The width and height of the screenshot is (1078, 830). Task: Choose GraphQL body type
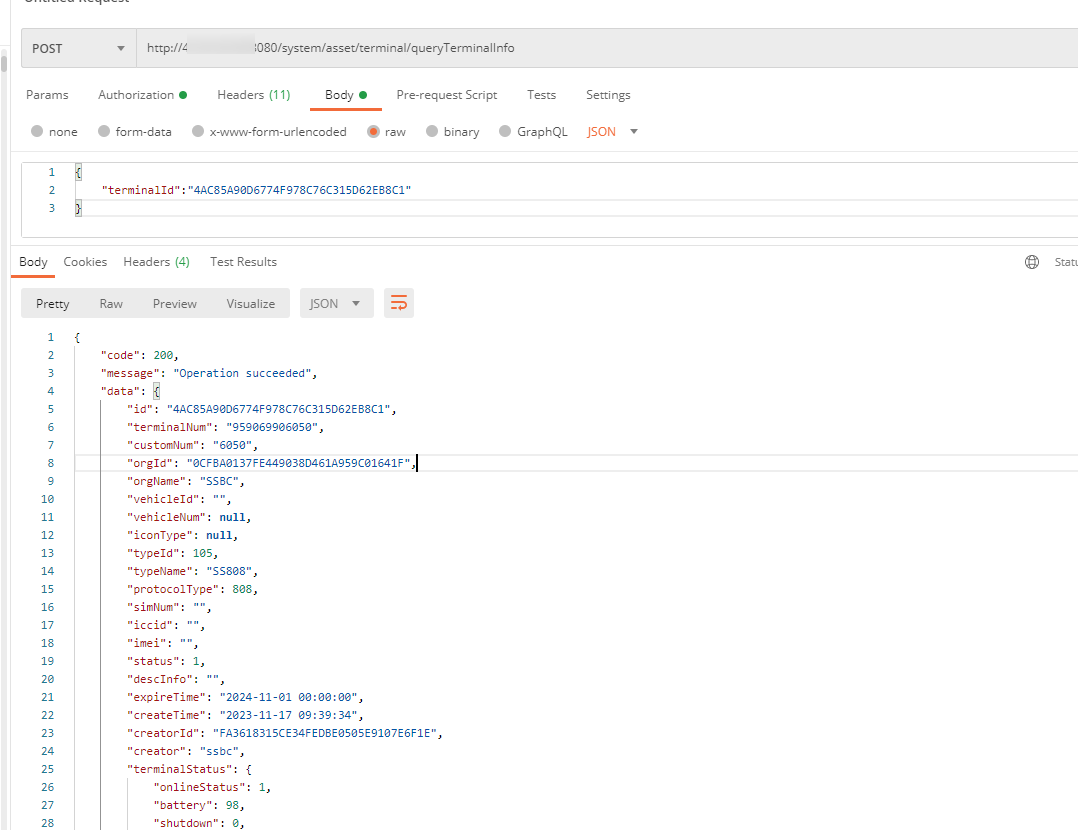click(x=505, y=132)
